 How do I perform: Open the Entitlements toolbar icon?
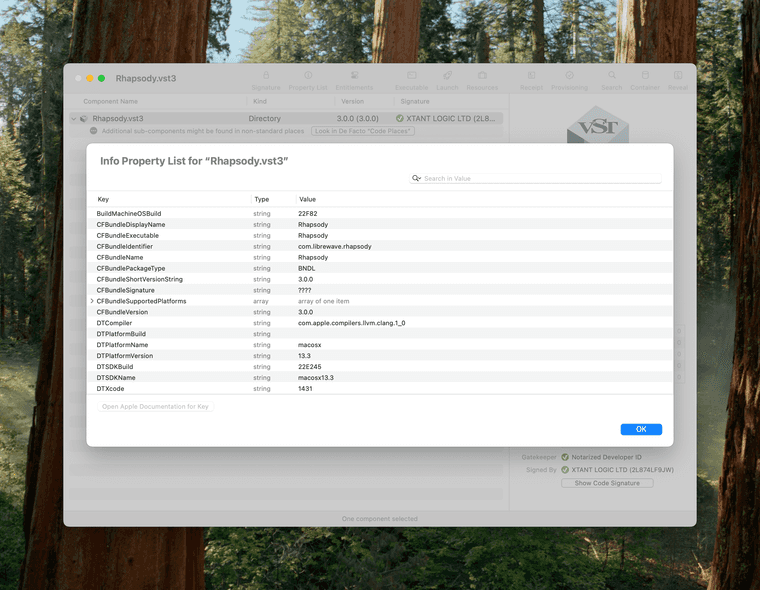354,80
